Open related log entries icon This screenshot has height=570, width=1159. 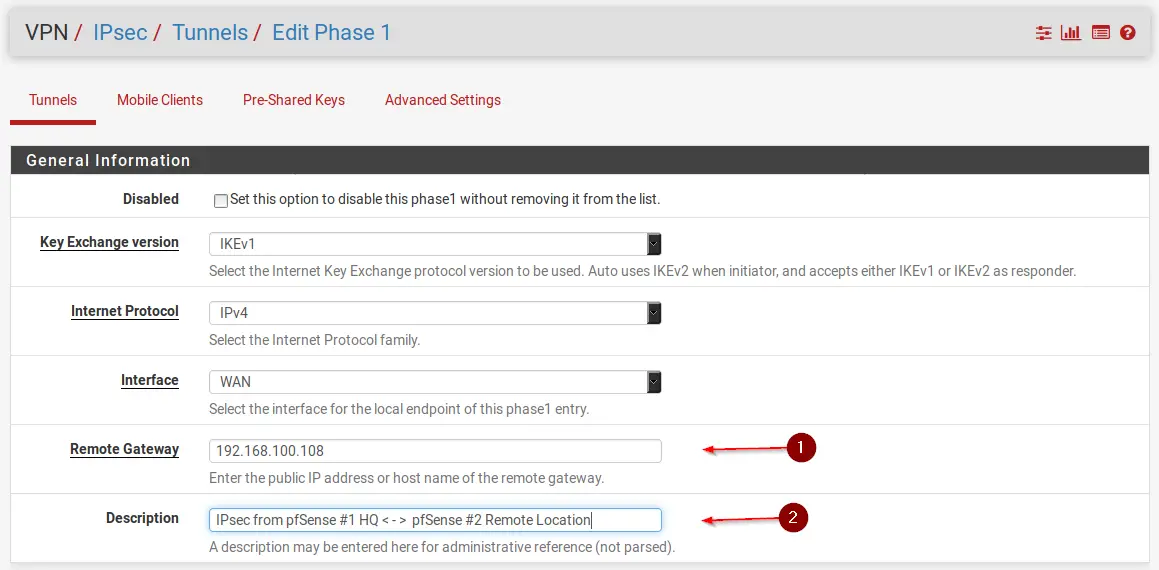pyautogui.click(x=1100, y=33)
